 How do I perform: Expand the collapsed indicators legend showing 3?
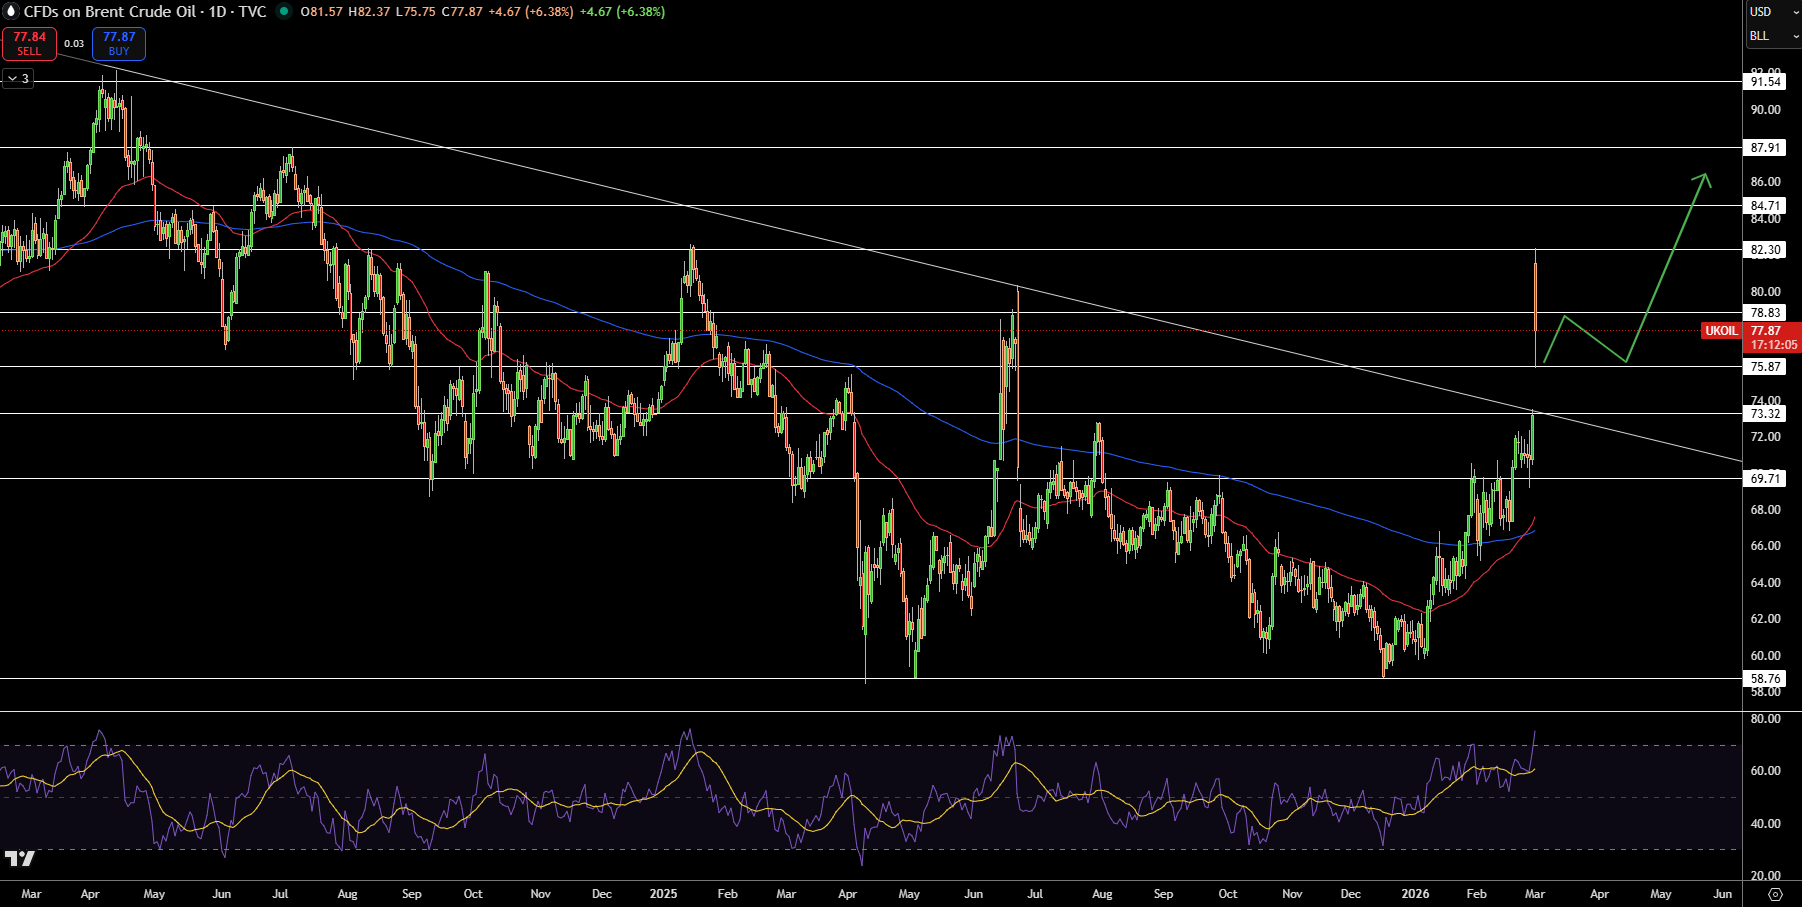[x=18, y=78]
